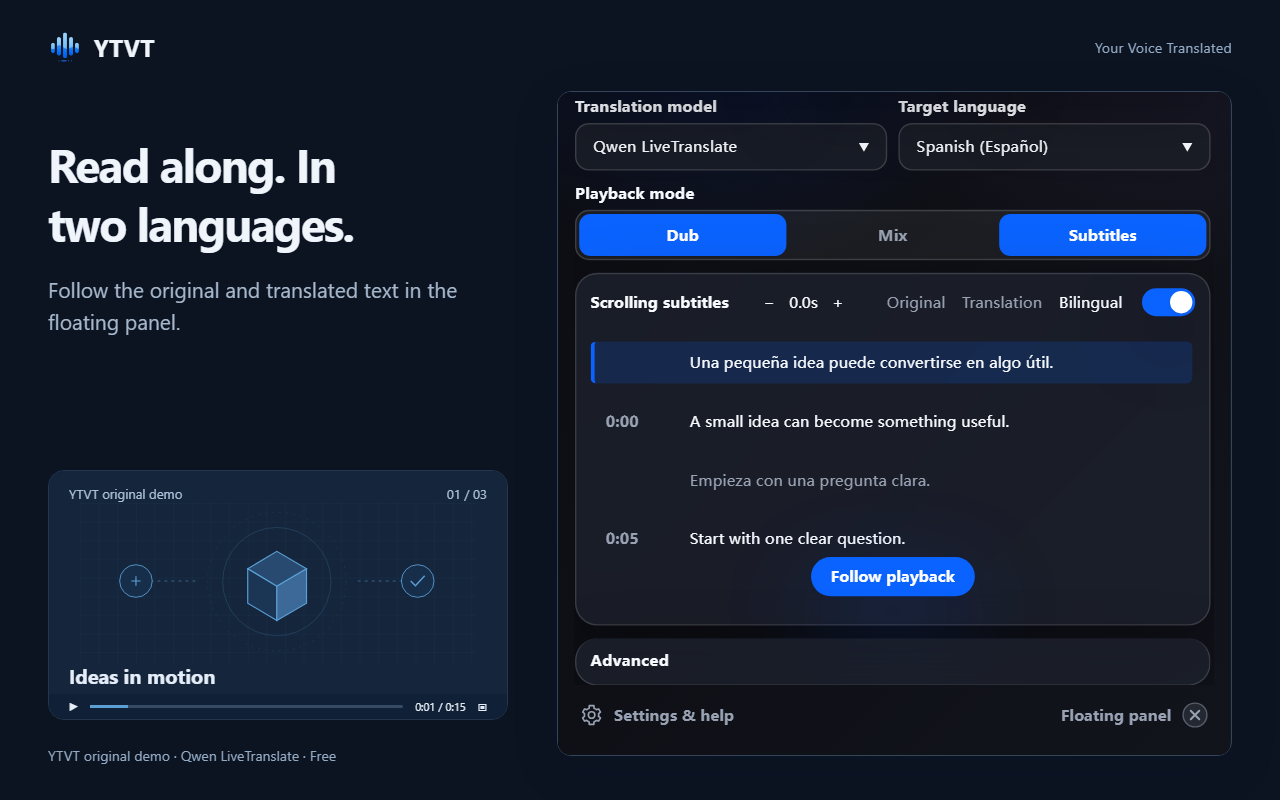This screenshot has width=1280, height=800.
Task: Click the footer text mentioning Qwen LiveTranslate · Free
Action: pyautogui.click(x=192, y=757)
